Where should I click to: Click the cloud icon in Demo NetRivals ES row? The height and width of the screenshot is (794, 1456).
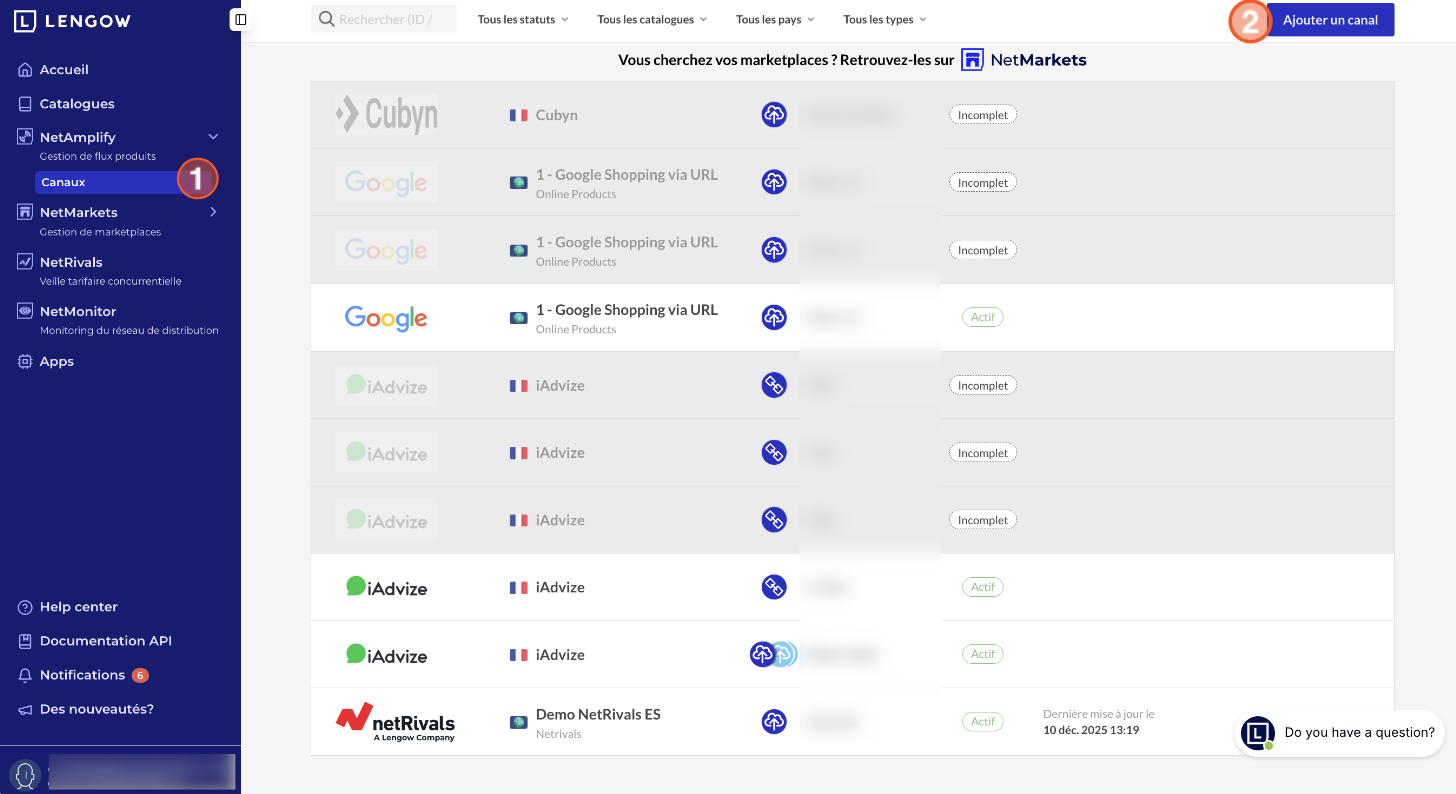pyautogui.click(x=774, y=721)
